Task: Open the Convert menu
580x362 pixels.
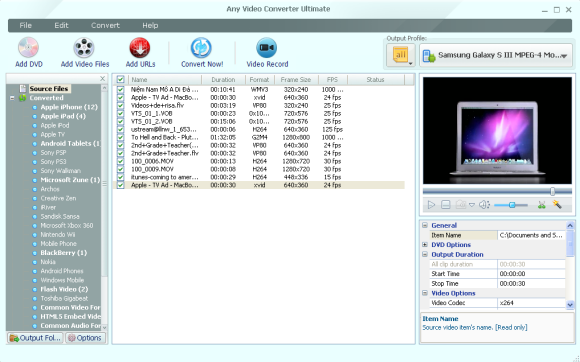Action: coord(105,25)
